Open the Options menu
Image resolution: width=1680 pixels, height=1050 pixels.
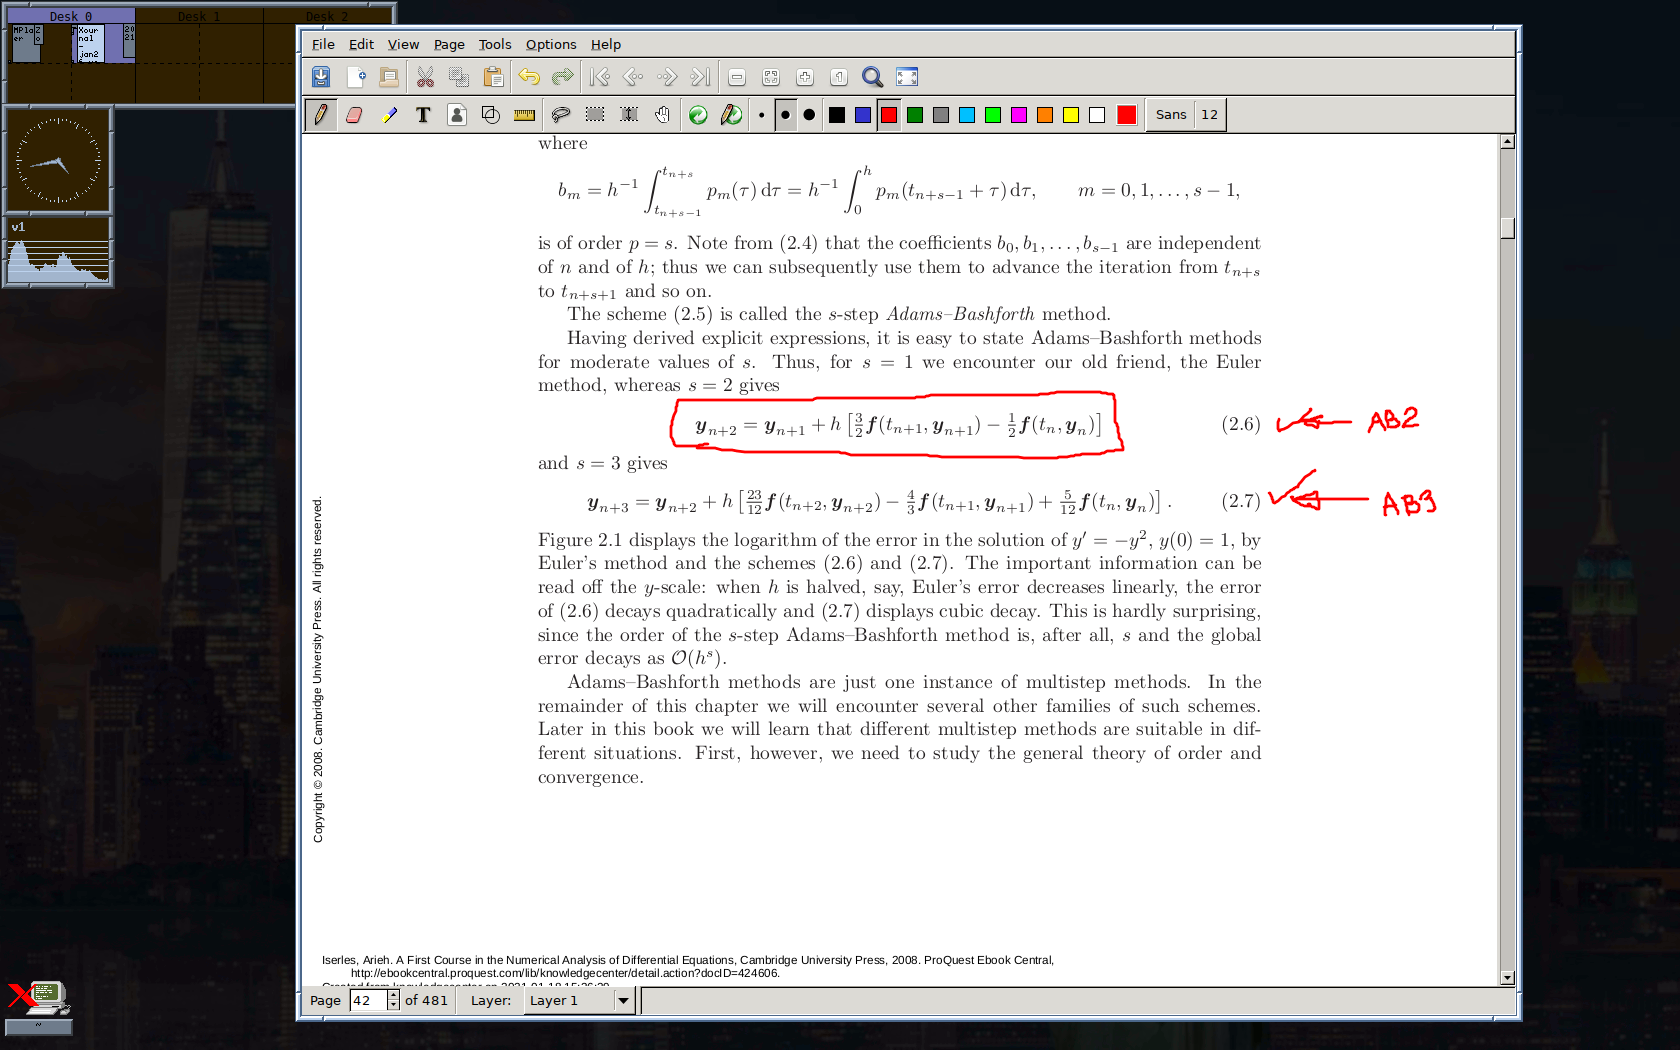(551, 44)
